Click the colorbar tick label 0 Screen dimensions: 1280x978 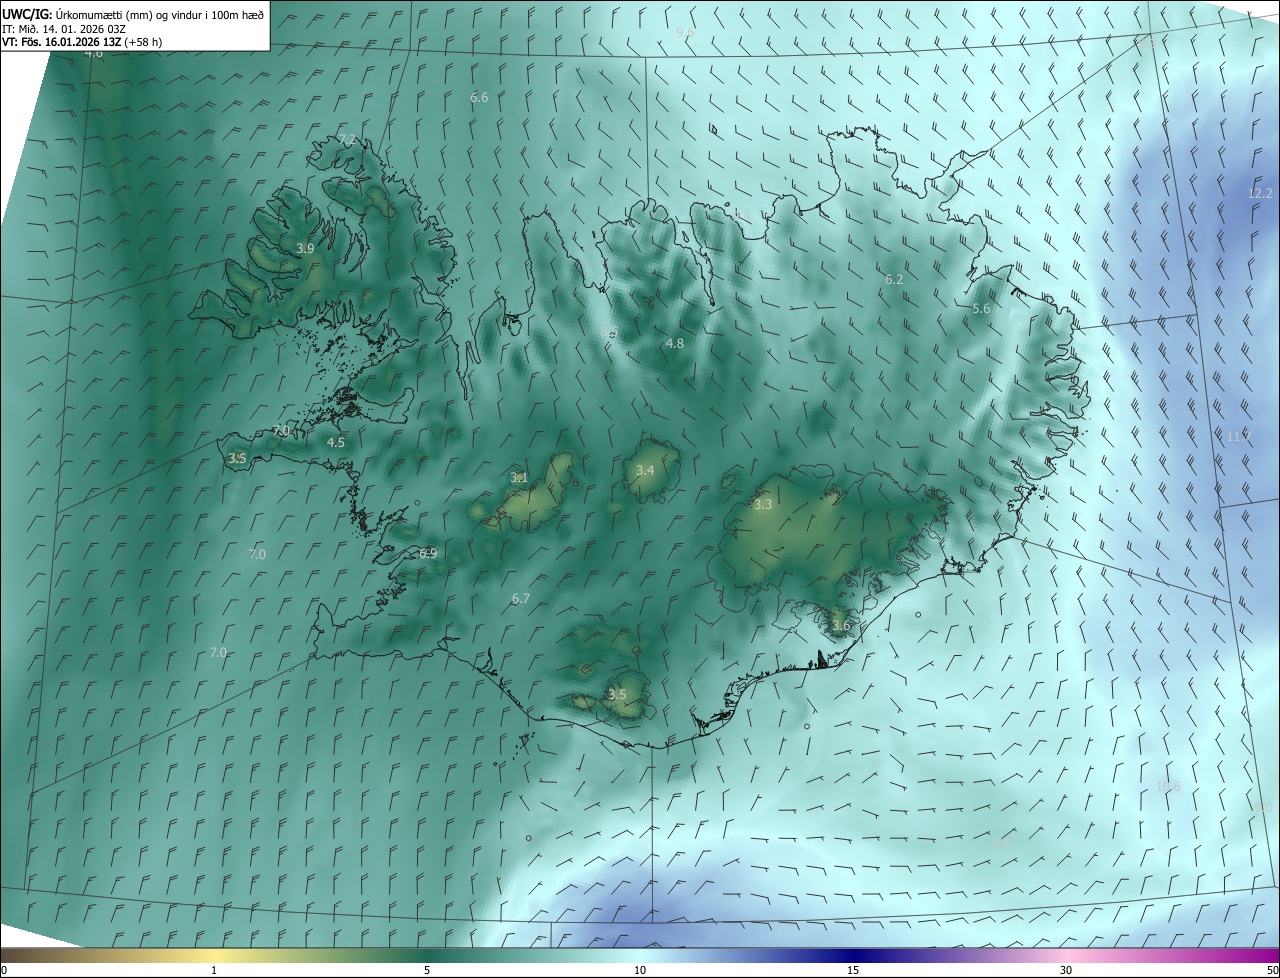pyautogui.click(x=4, y=970)
